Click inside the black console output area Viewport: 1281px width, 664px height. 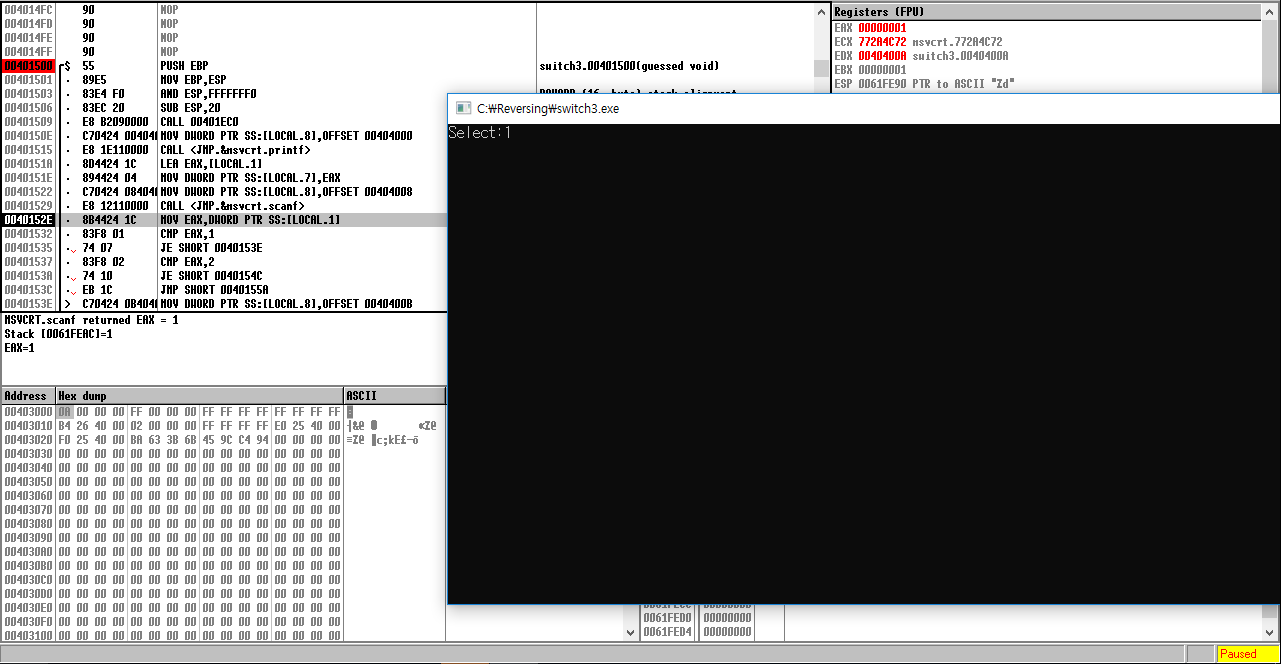(863, 364)
